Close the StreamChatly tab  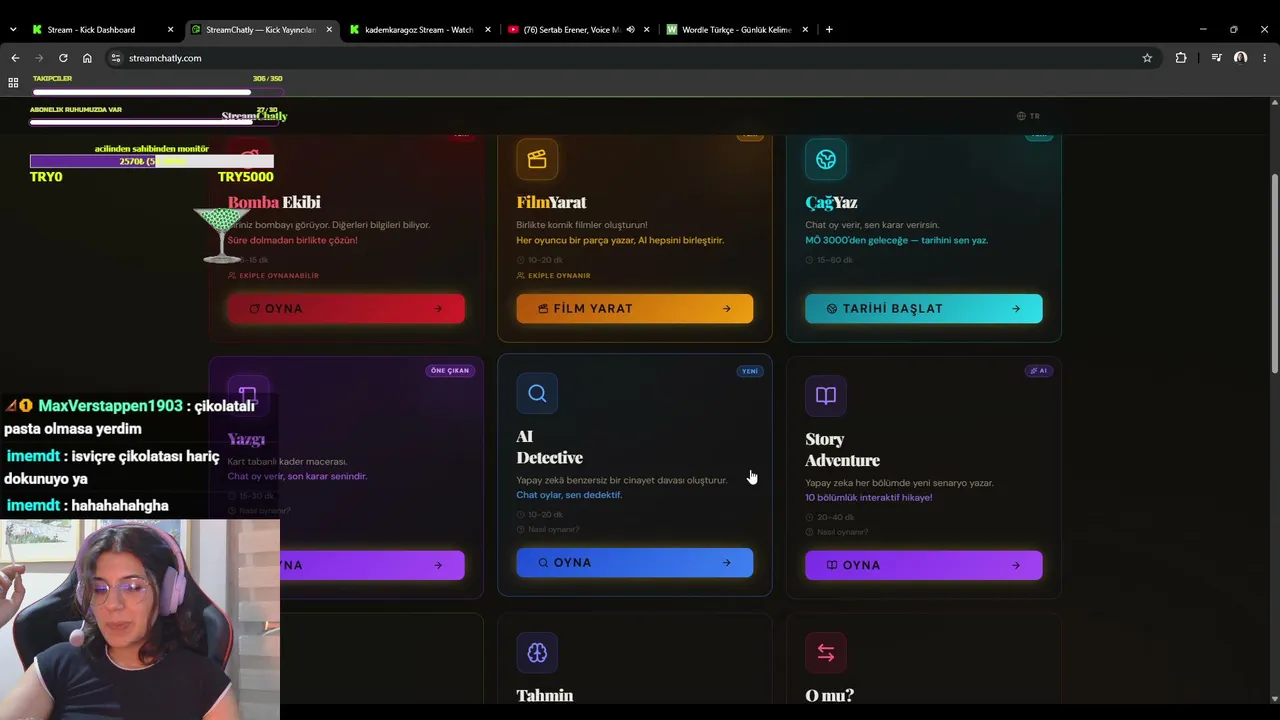(329, 30)
